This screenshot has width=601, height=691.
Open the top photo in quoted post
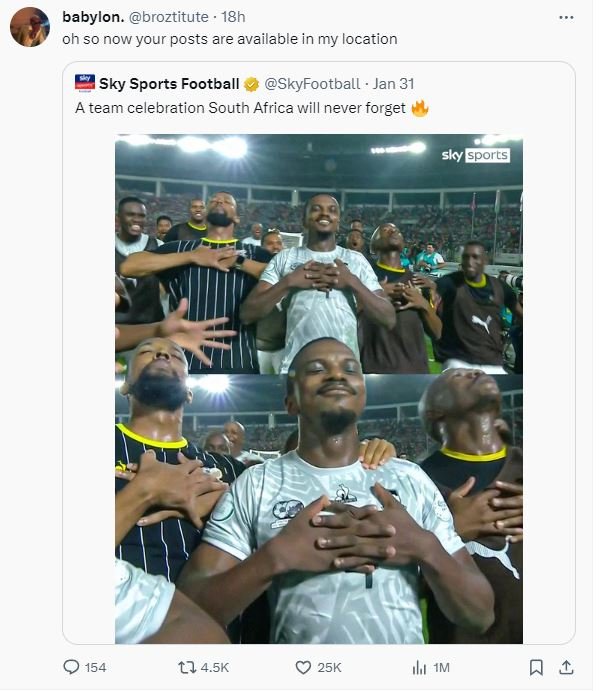pyautogui.click(x=319, y=254)
